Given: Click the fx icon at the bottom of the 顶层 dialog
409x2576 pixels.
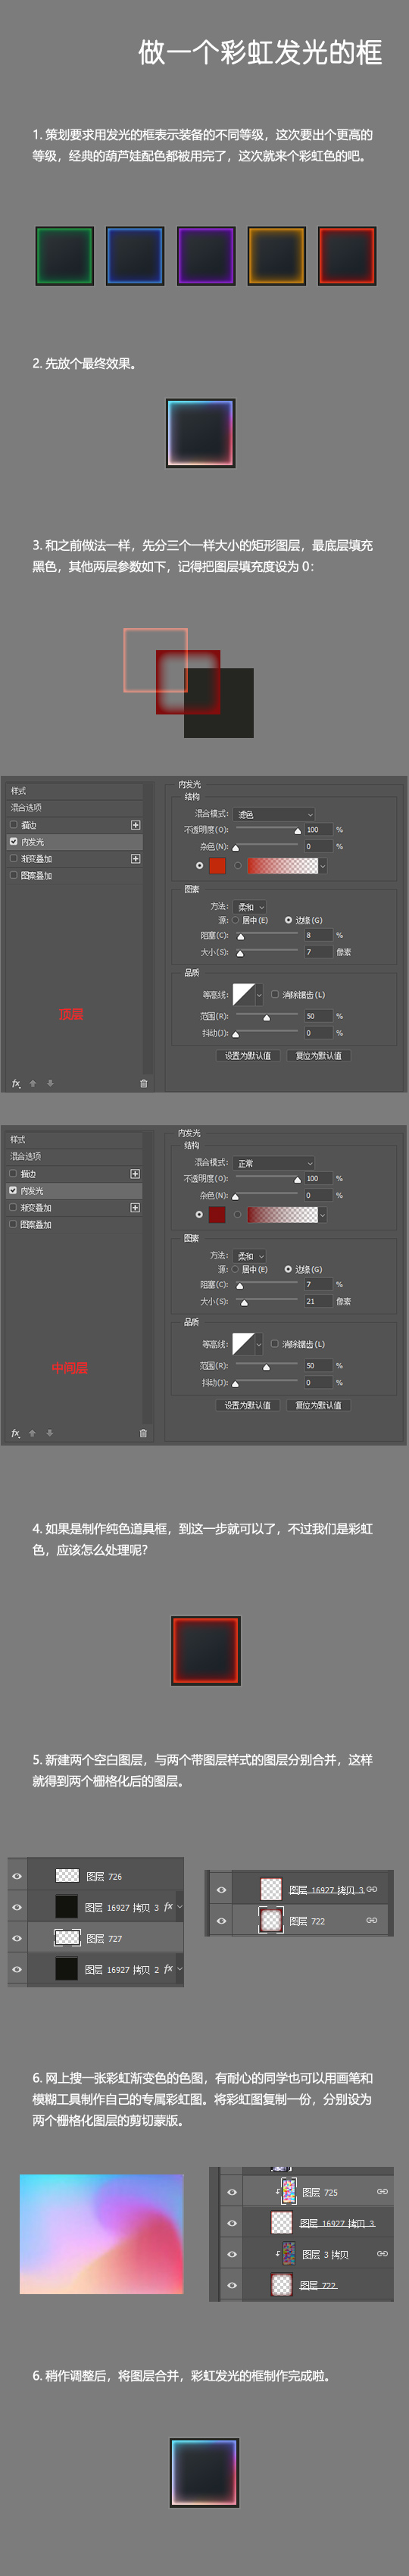Looking at the screenshot, I should pyautogui.click(x=16, y=1083).
